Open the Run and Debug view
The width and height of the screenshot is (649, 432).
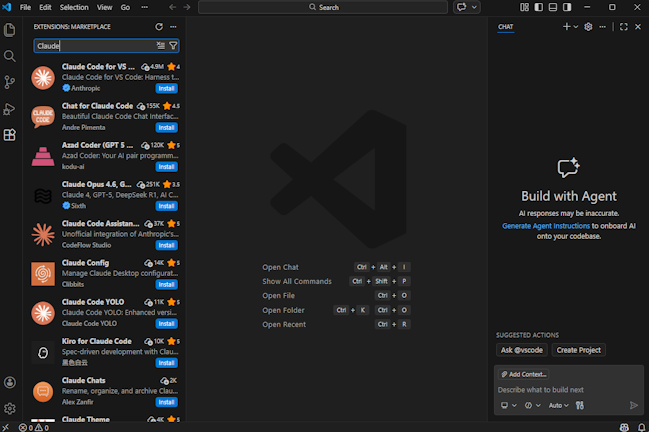tap(10, 109)
